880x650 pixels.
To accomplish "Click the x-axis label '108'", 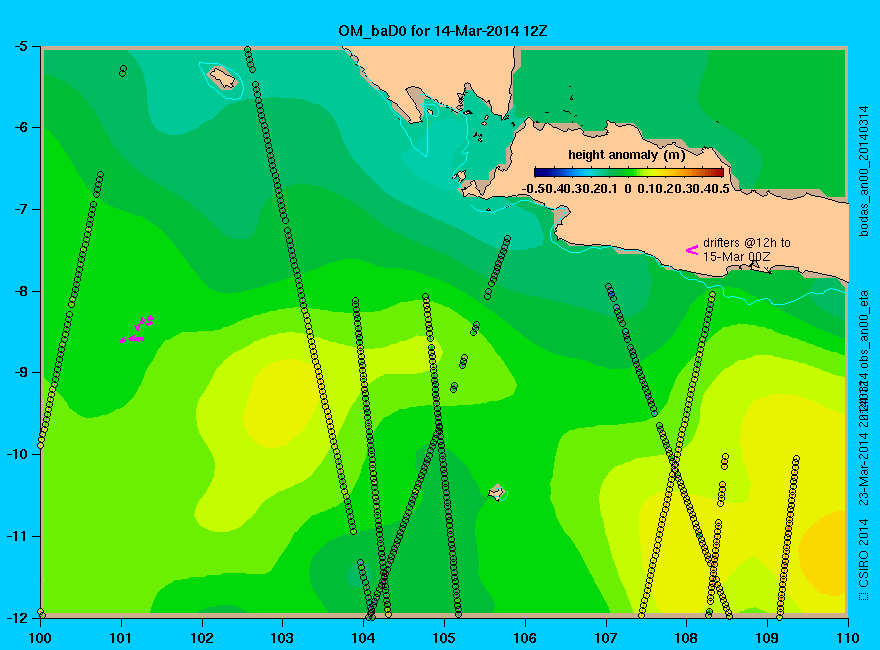I will point(686,638).
